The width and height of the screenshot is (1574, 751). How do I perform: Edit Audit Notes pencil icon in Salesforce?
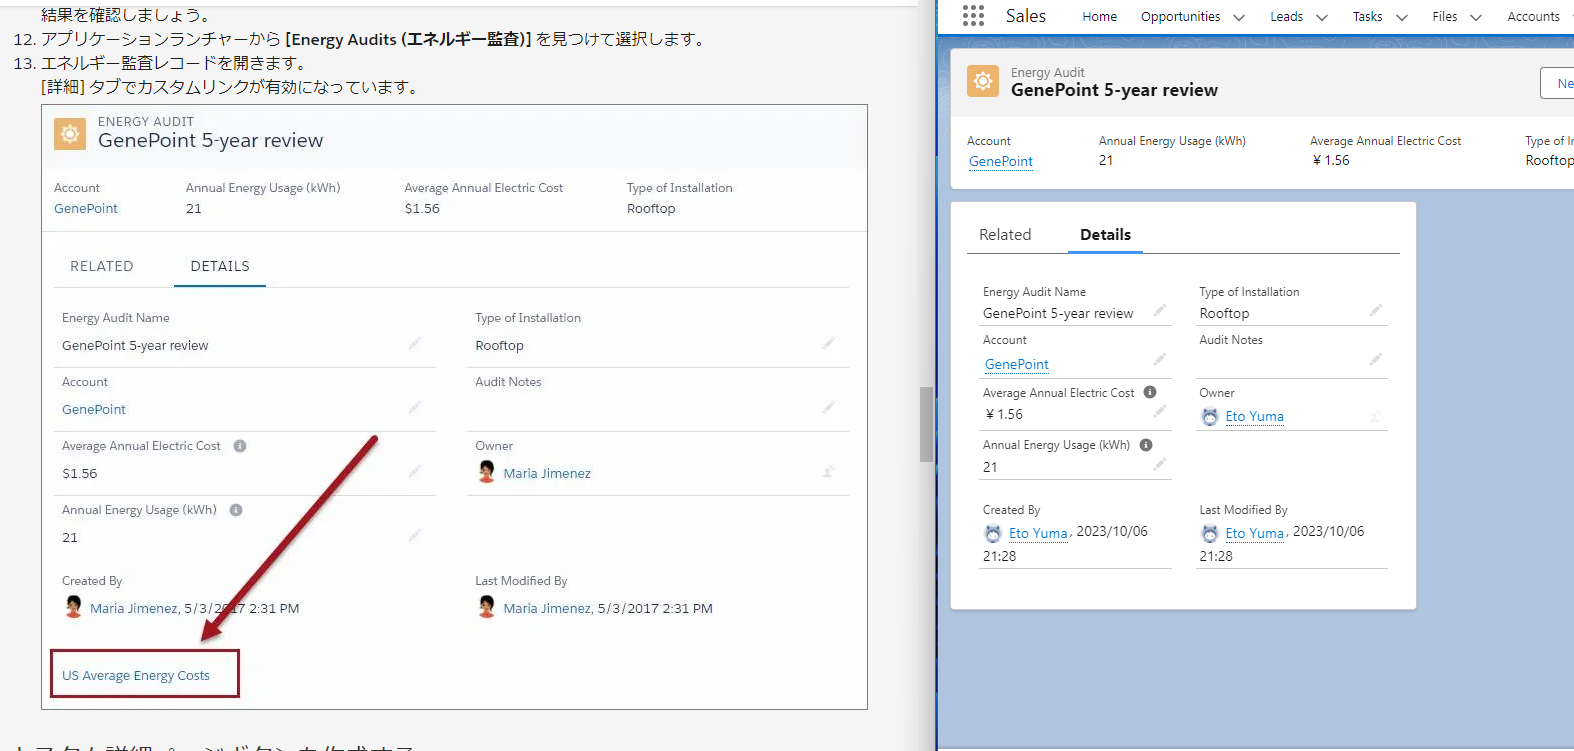tap(1376, 358)
